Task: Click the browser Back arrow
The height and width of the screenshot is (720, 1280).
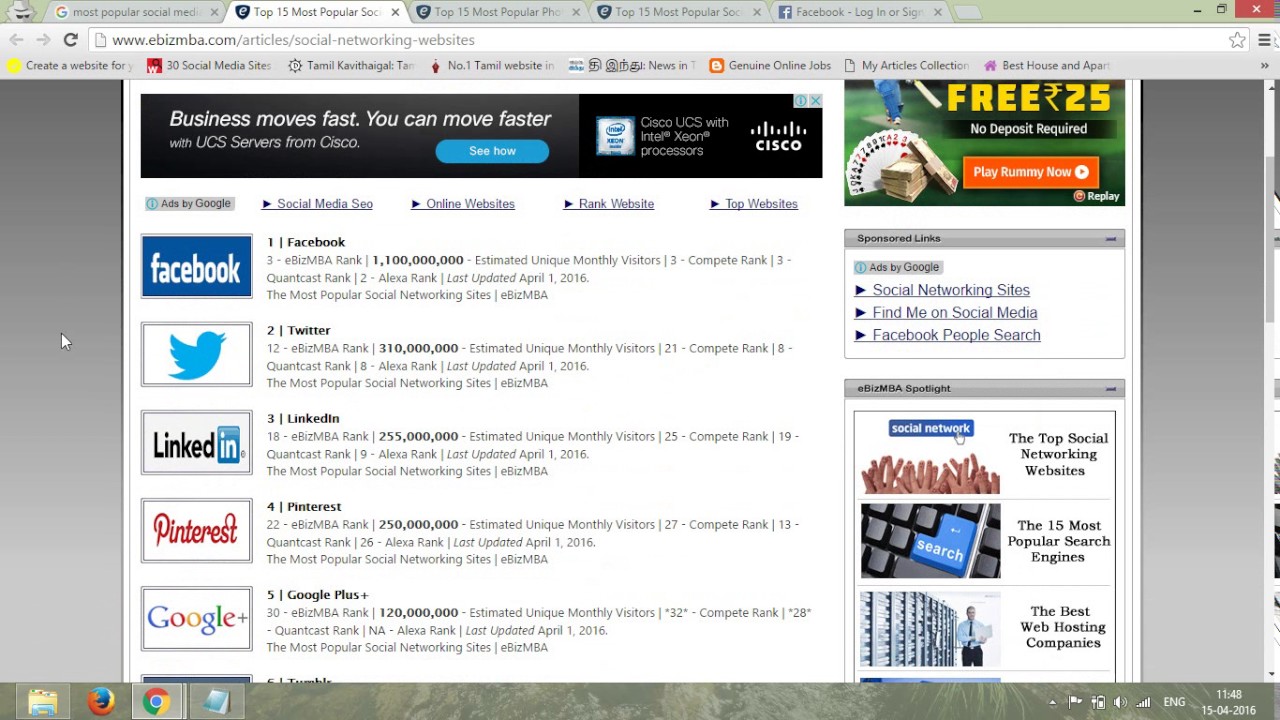Action: [16, 40]
